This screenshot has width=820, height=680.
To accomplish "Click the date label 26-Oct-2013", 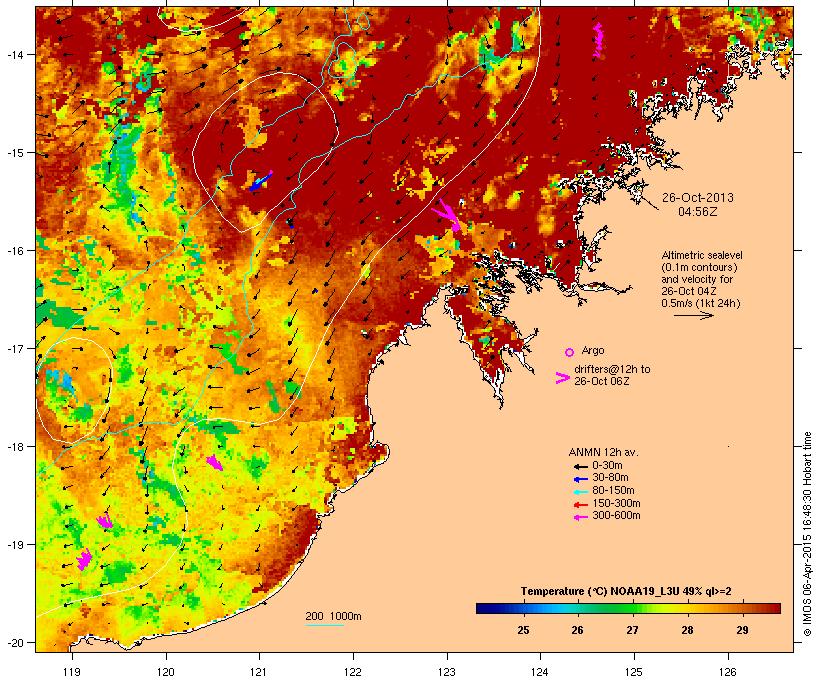I will [698, 198].
